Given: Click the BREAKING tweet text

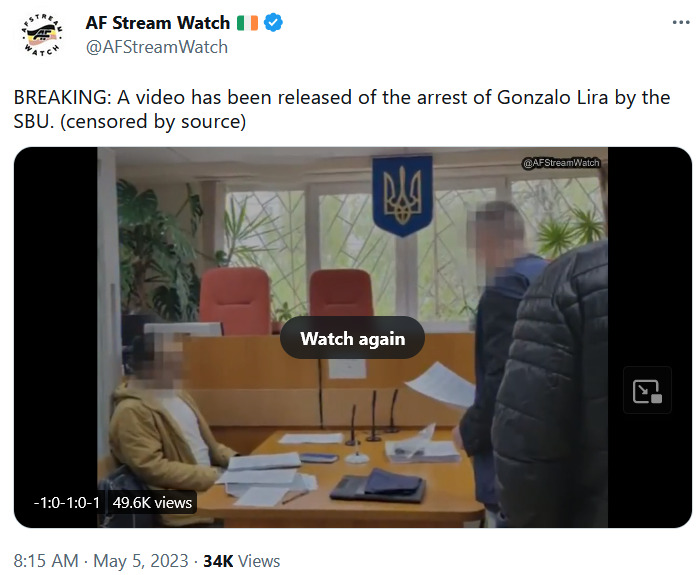Looking at the screenshot, I should (x=342, y=109).
